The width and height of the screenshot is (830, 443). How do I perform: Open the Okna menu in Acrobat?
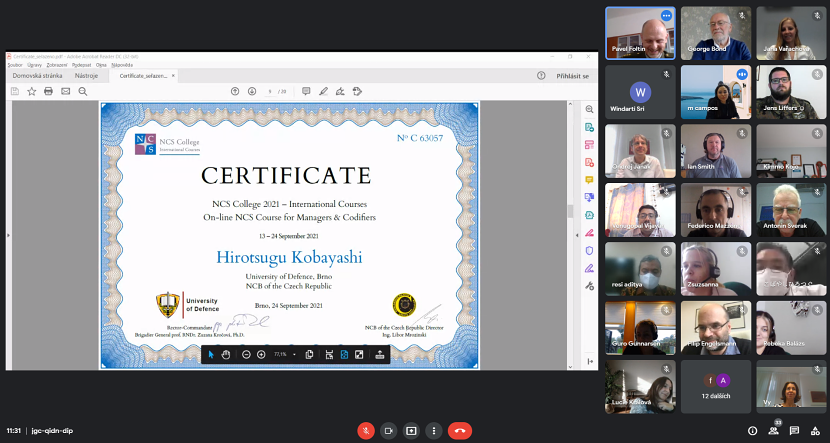(101, 65)
